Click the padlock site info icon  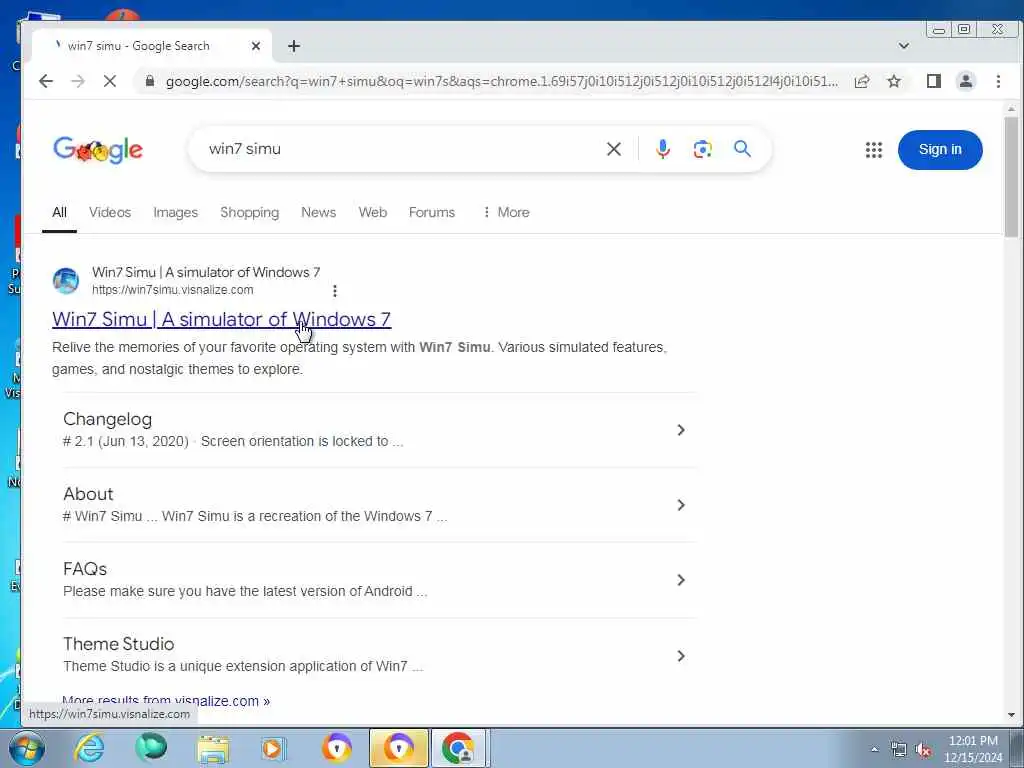[x=150, y=81]
